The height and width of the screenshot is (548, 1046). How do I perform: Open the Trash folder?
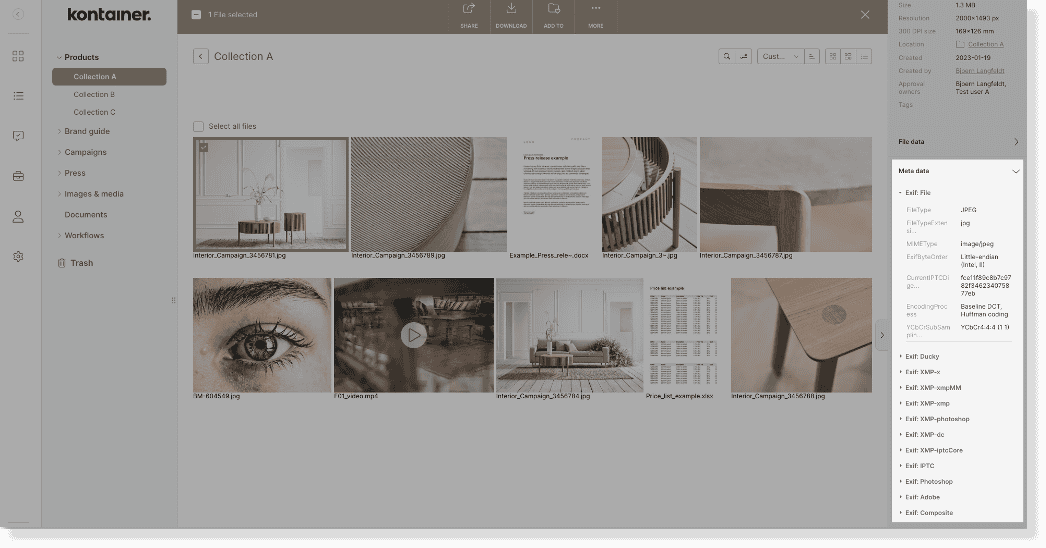(x=81, y=263)
